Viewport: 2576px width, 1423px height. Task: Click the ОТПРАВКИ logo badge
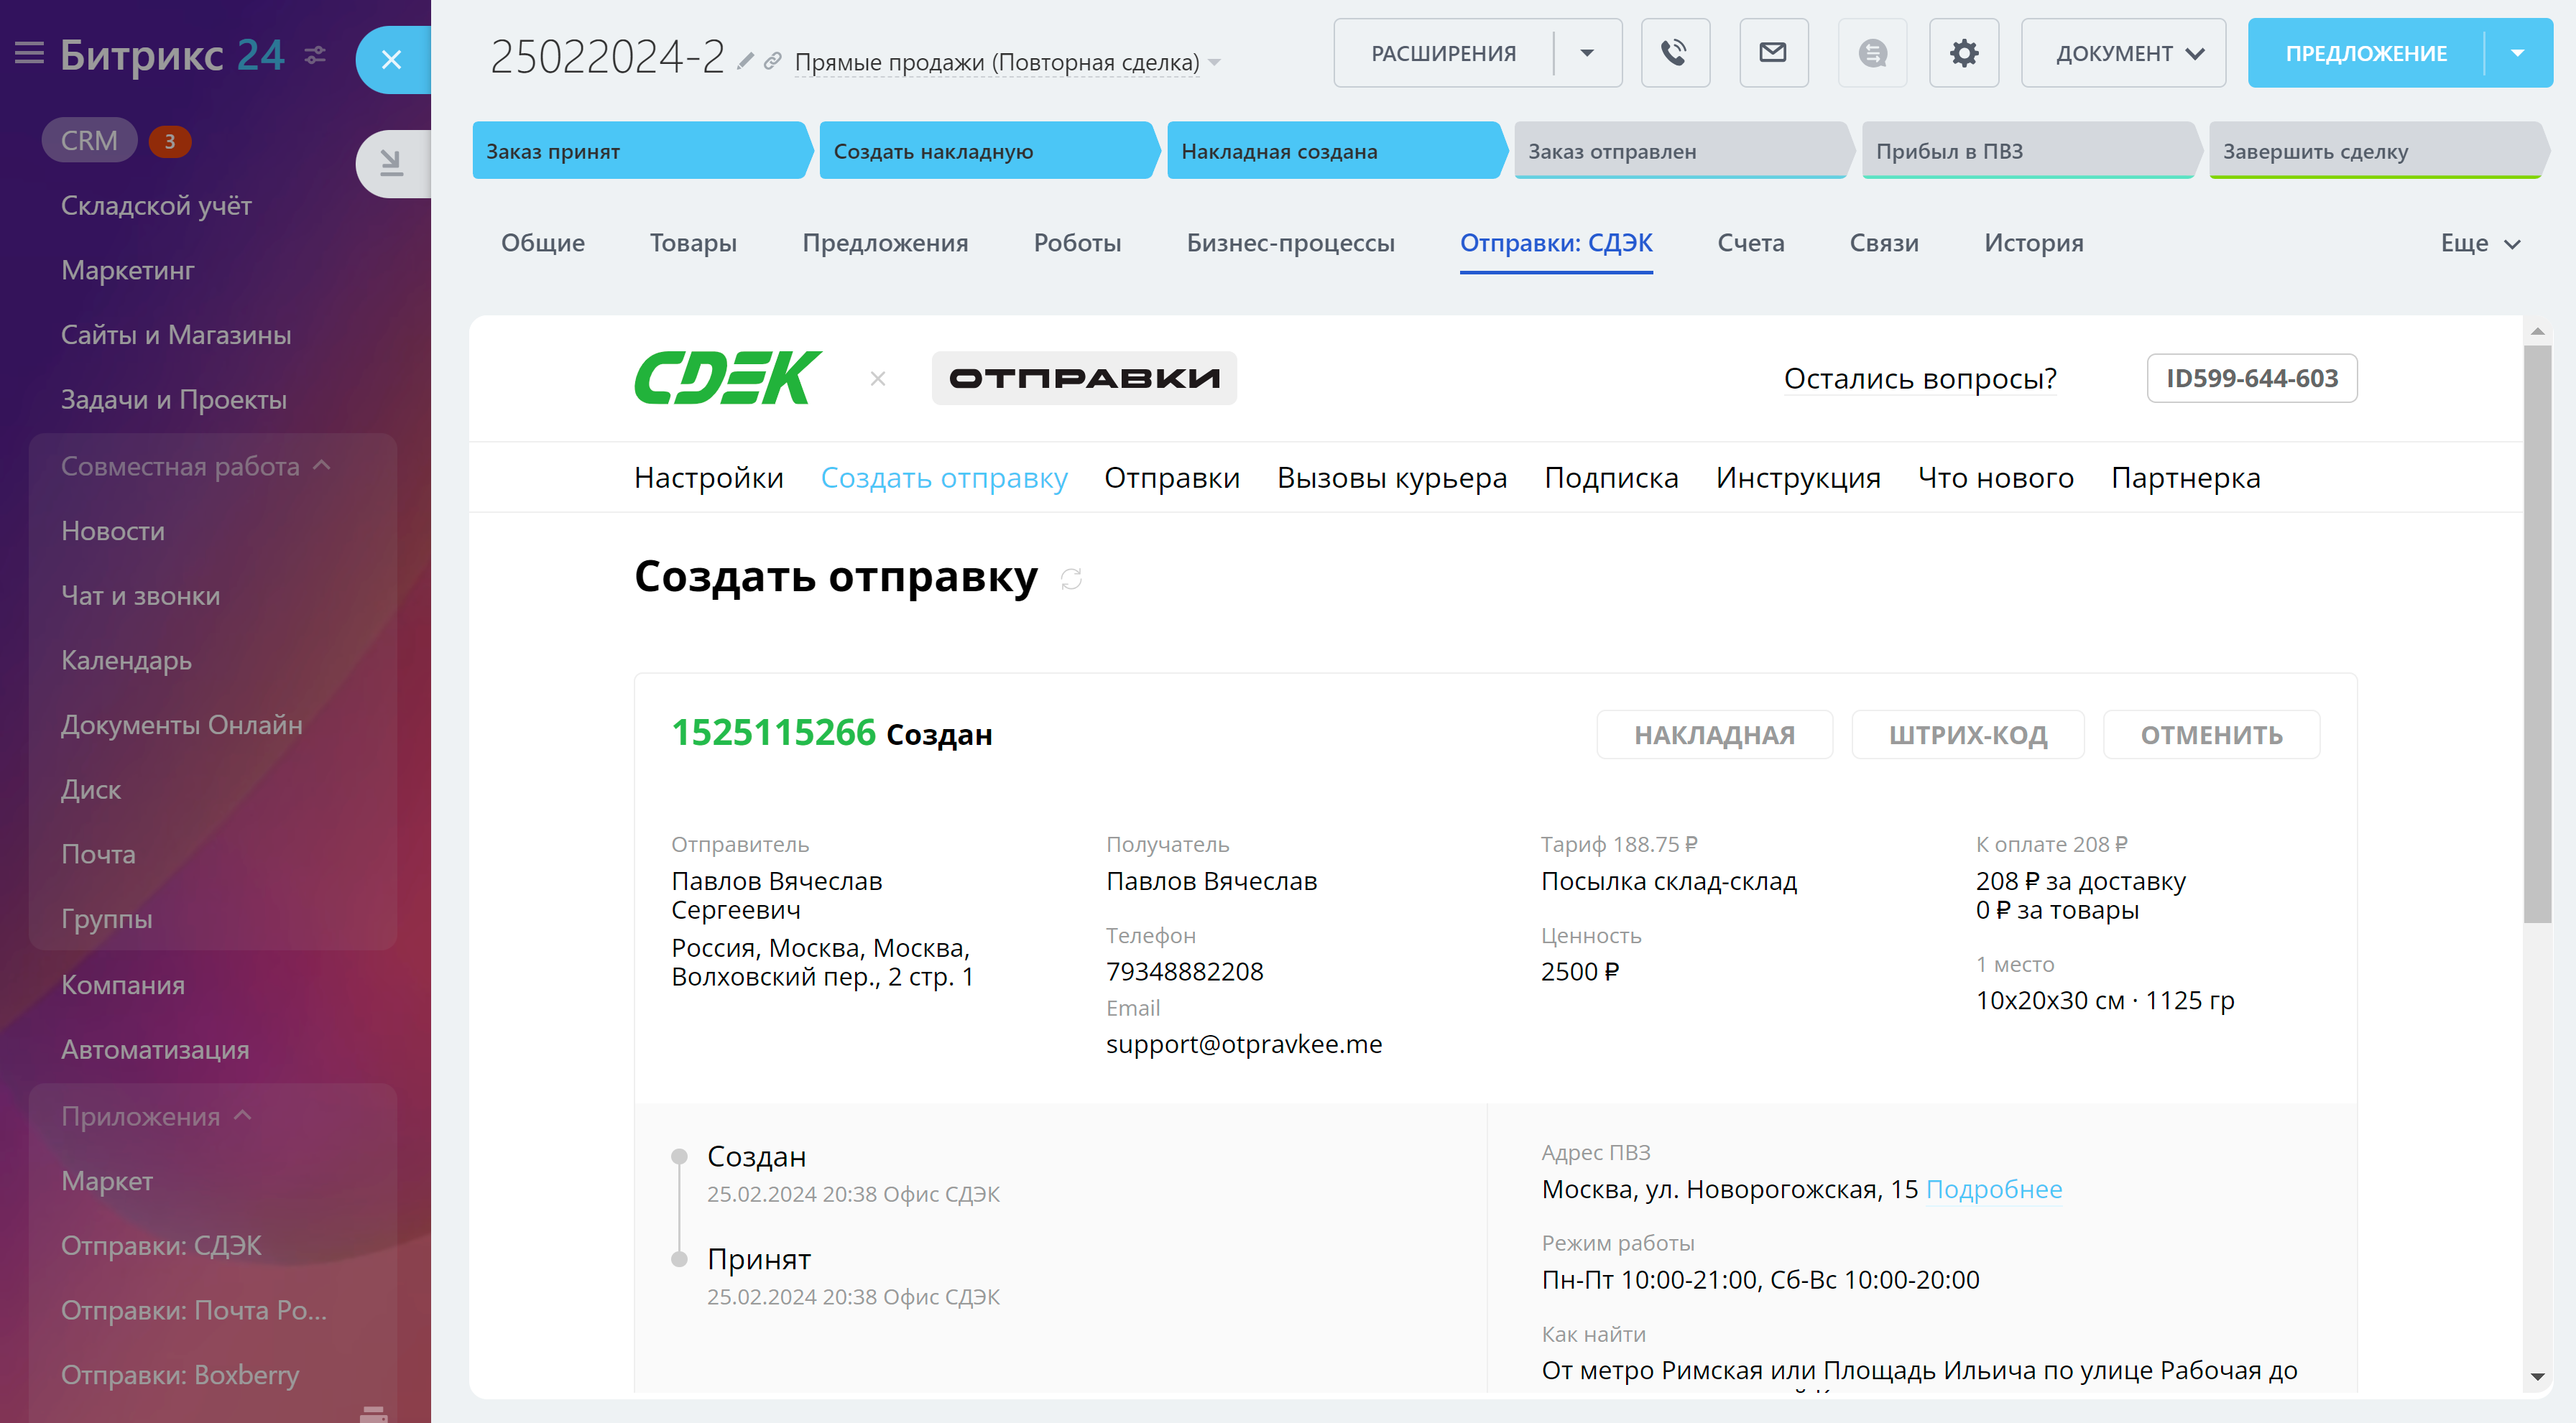tap(1084, 378)
